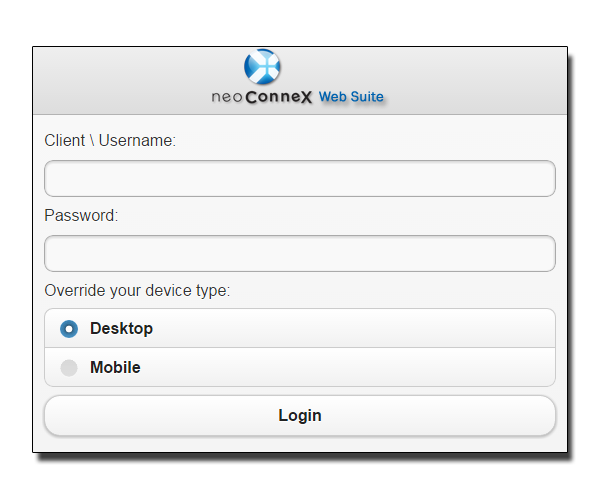Image resolution: width=600 pixels, height=500 pixels.
Task: Click the neoConneX wordmark text
Action: (262, 97)
